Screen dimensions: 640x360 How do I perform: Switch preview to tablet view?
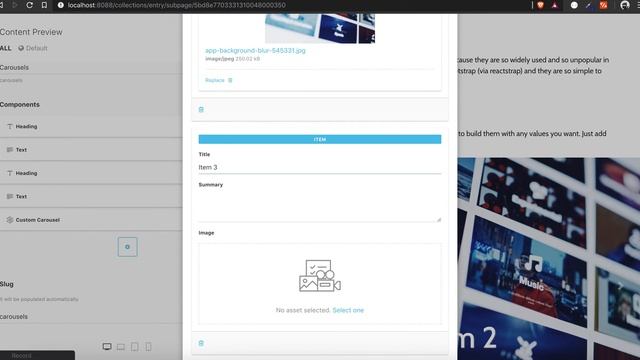coord(135,347)
